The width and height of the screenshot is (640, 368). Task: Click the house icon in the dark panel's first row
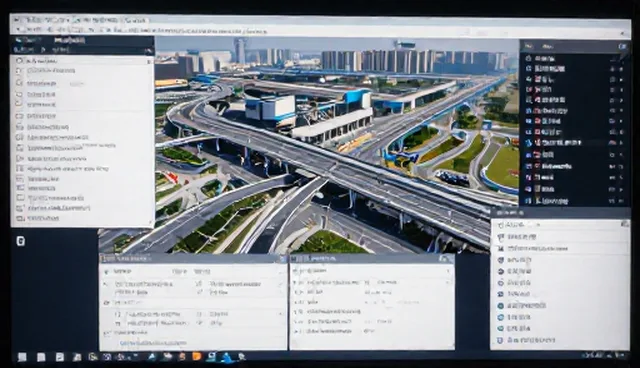pyautogui.click(x=529, y=58)
